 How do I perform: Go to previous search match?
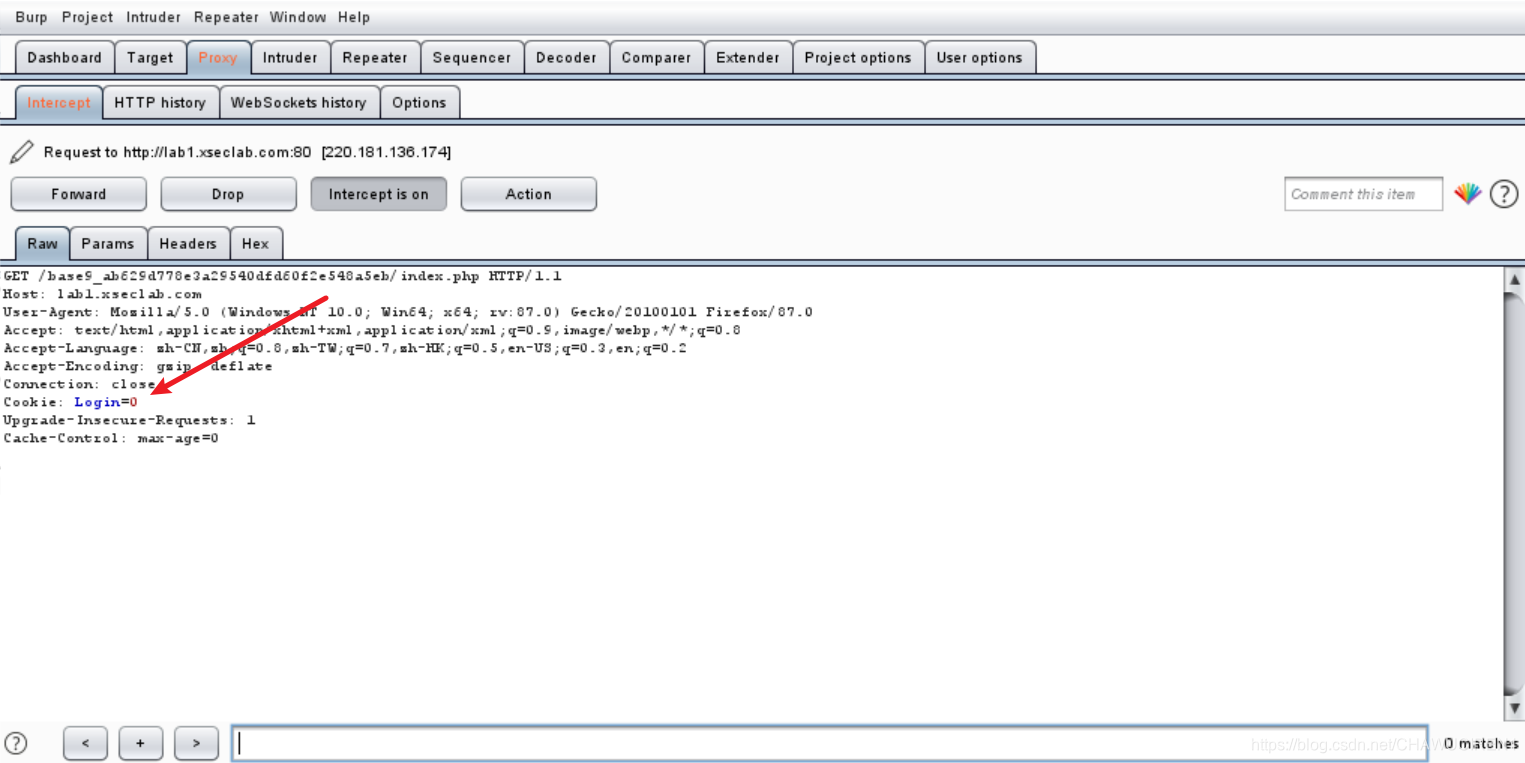tap(85, 743)
